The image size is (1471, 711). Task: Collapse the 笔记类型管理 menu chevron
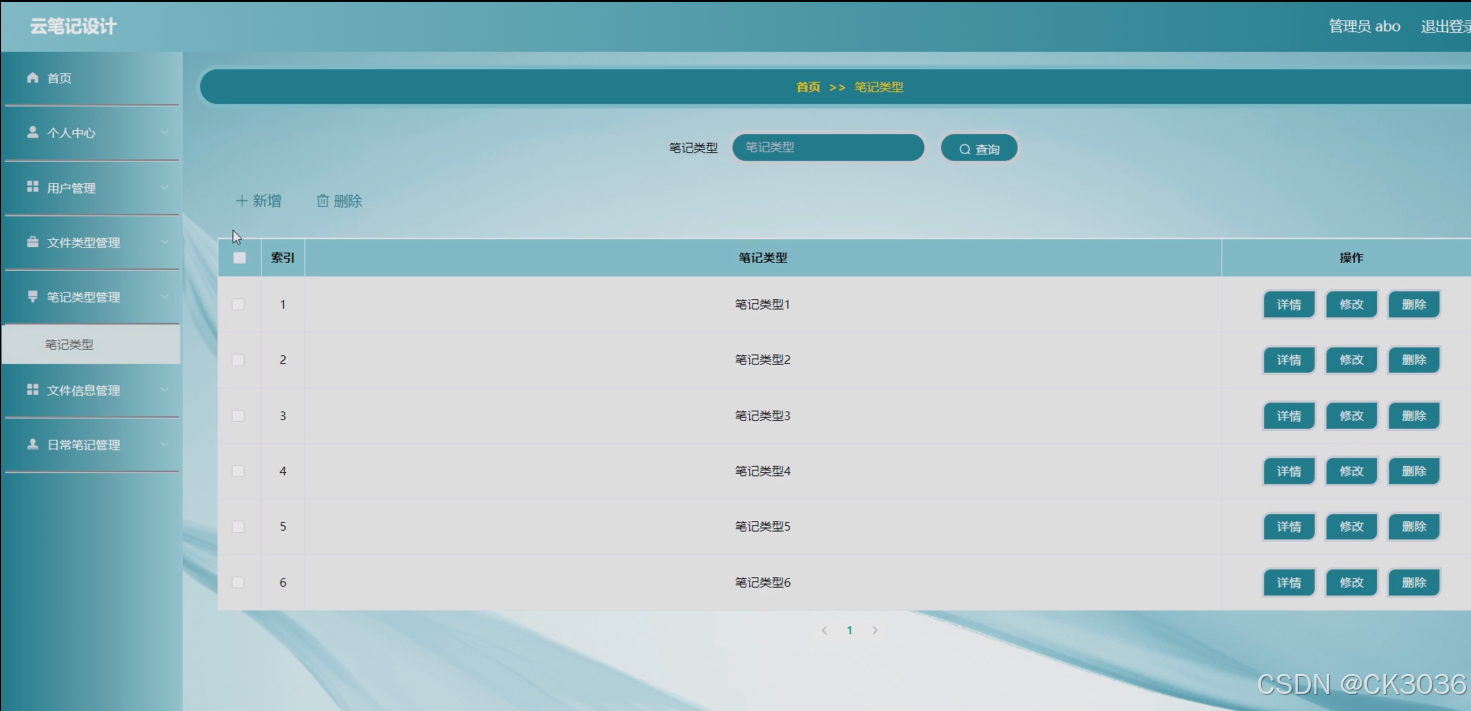click(164, 297)
